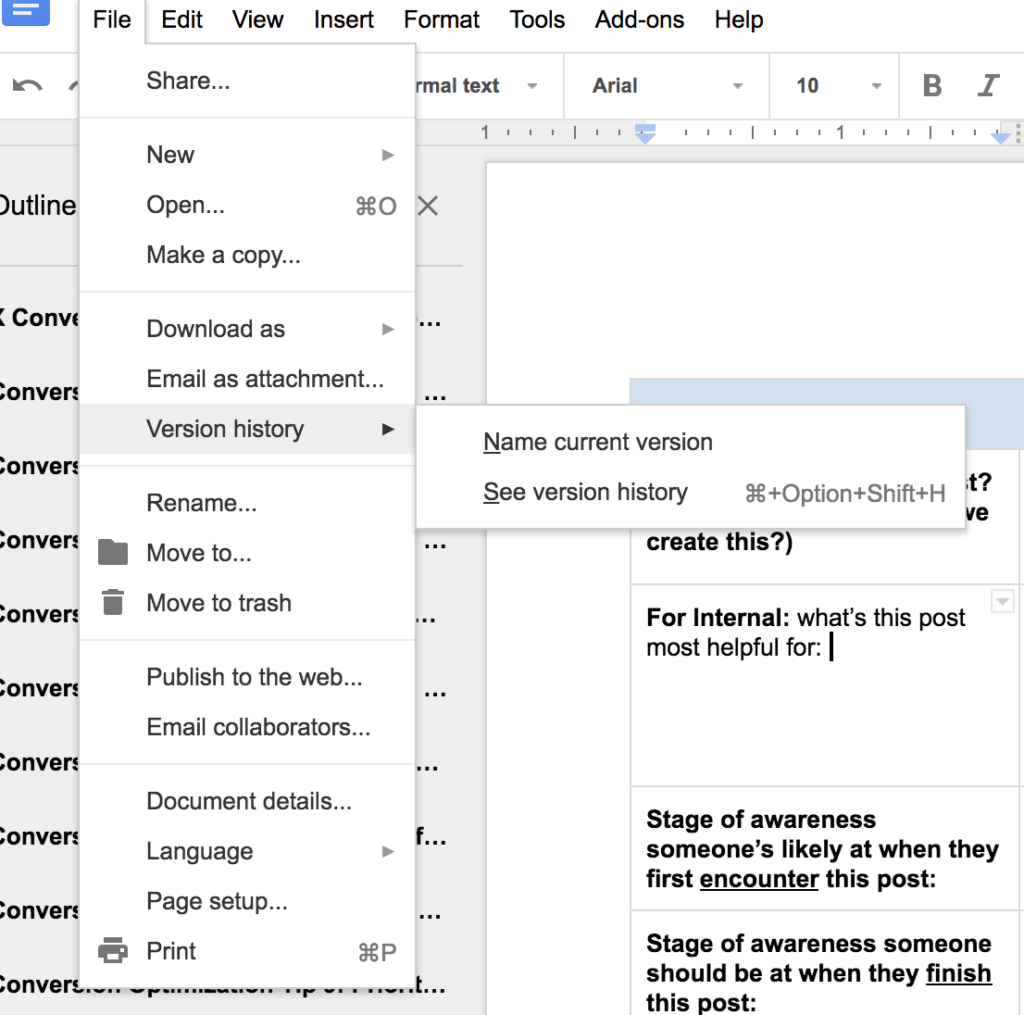Open the Google Docs home screen icon
Screen dimensions: 1024x1015
[27, 14]
